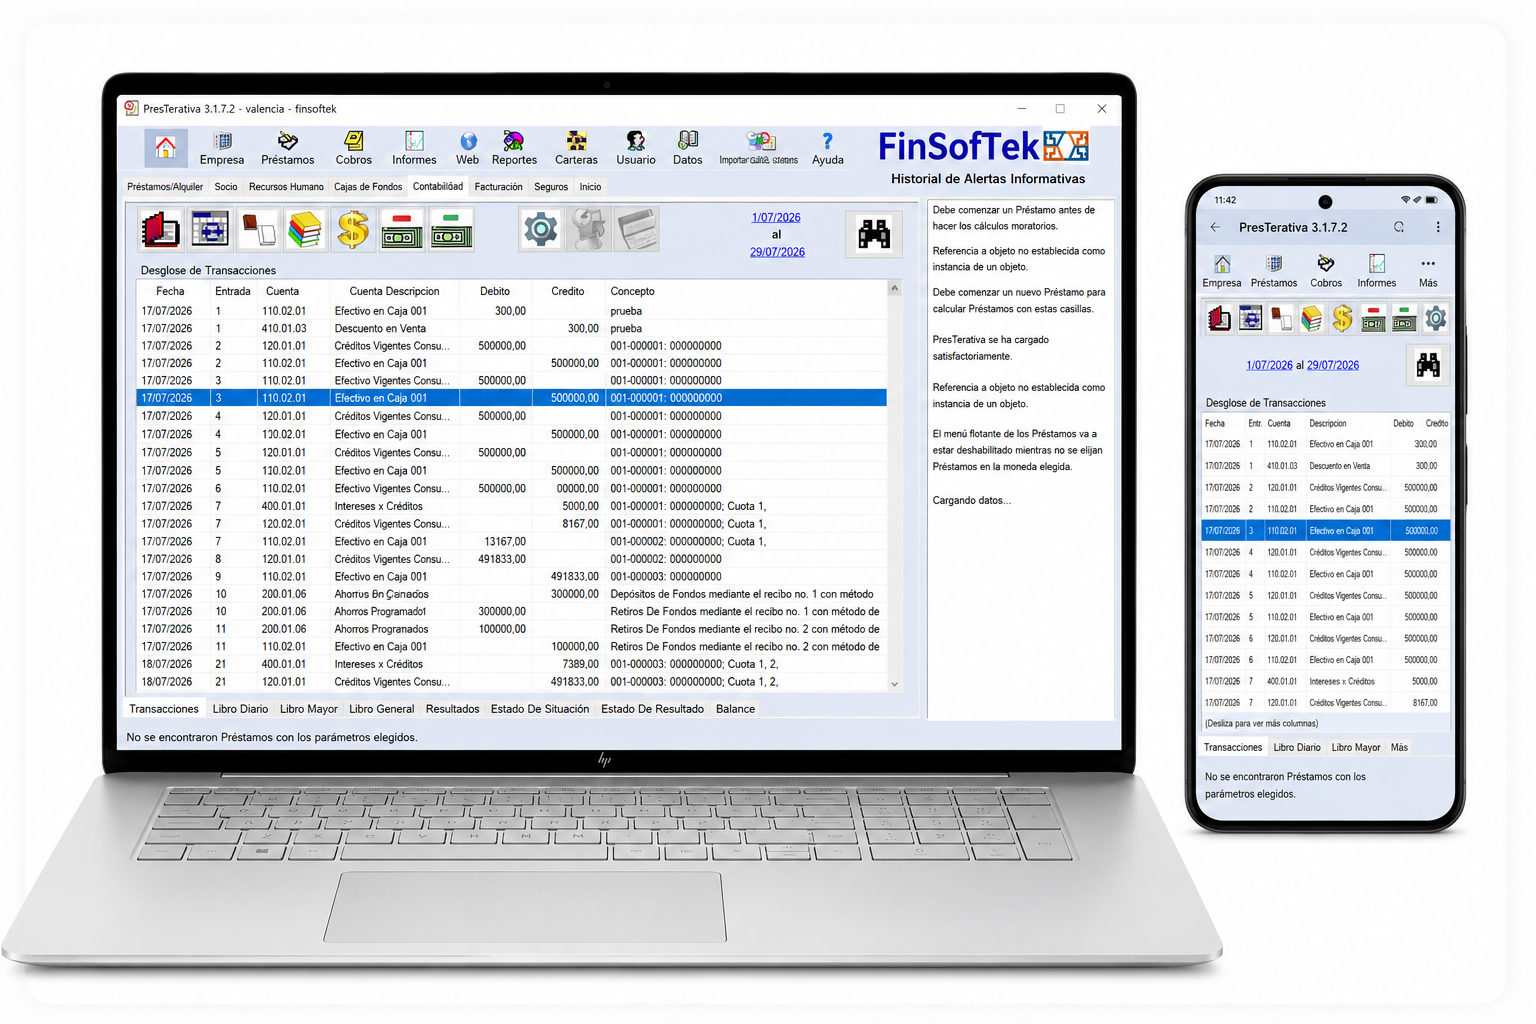Viewport: 1536px width, 1024px height.
Task: Open Cobros in the laptop toolbar
Action: pyautogui.click(x=354, y=148)
